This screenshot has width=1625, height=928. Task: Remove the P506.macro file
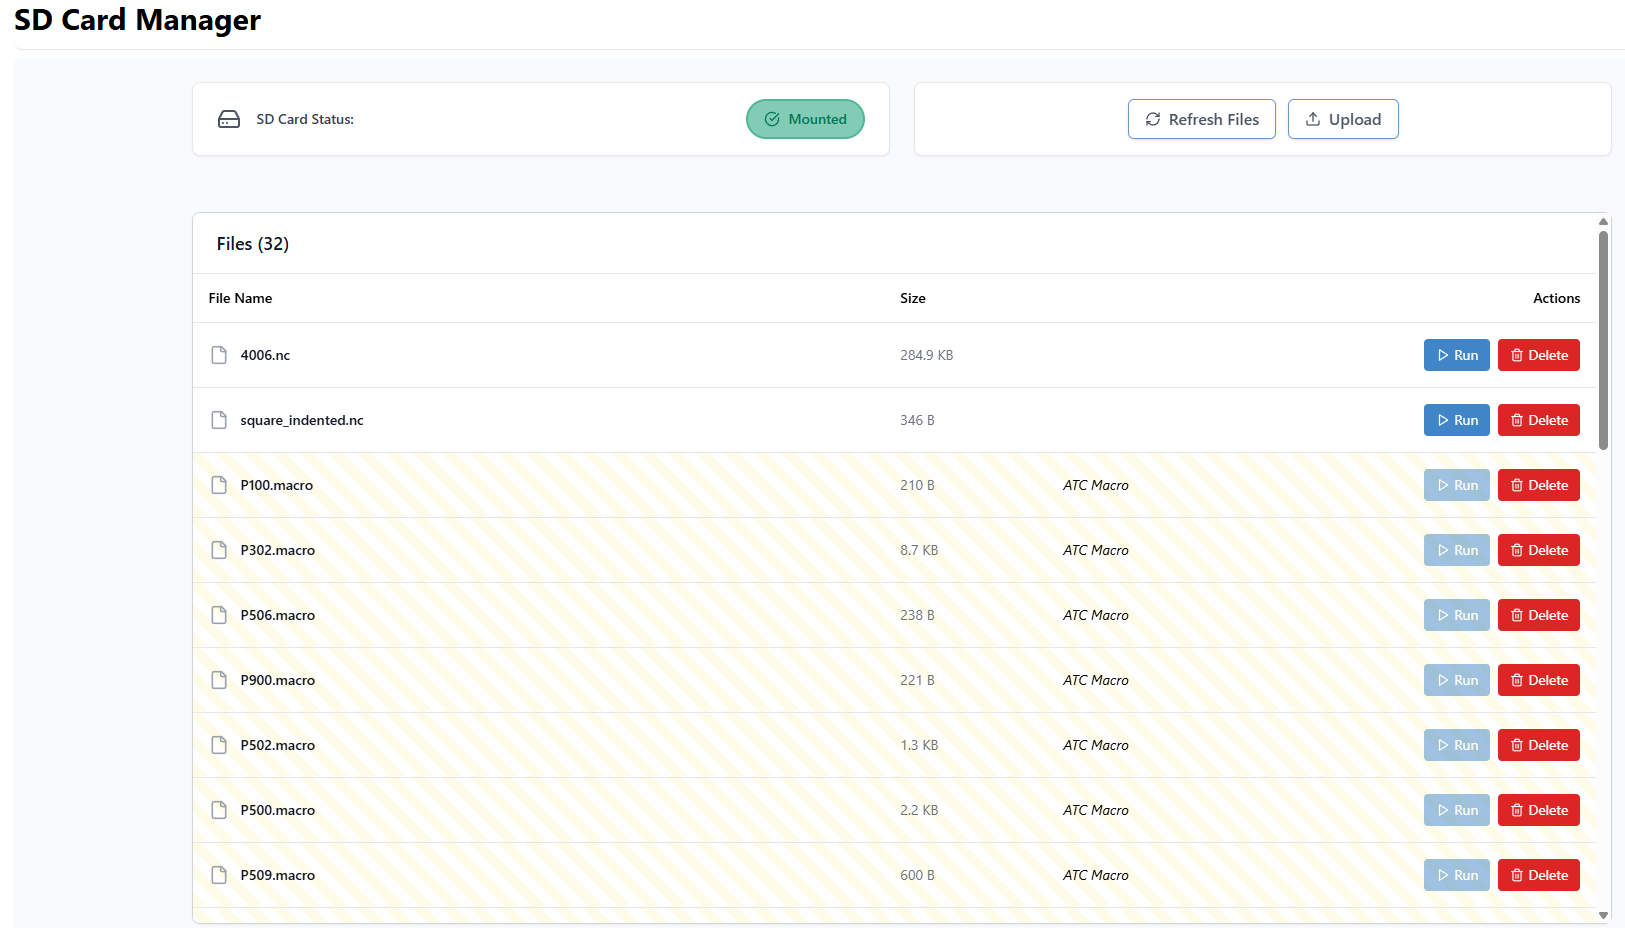1538,615
